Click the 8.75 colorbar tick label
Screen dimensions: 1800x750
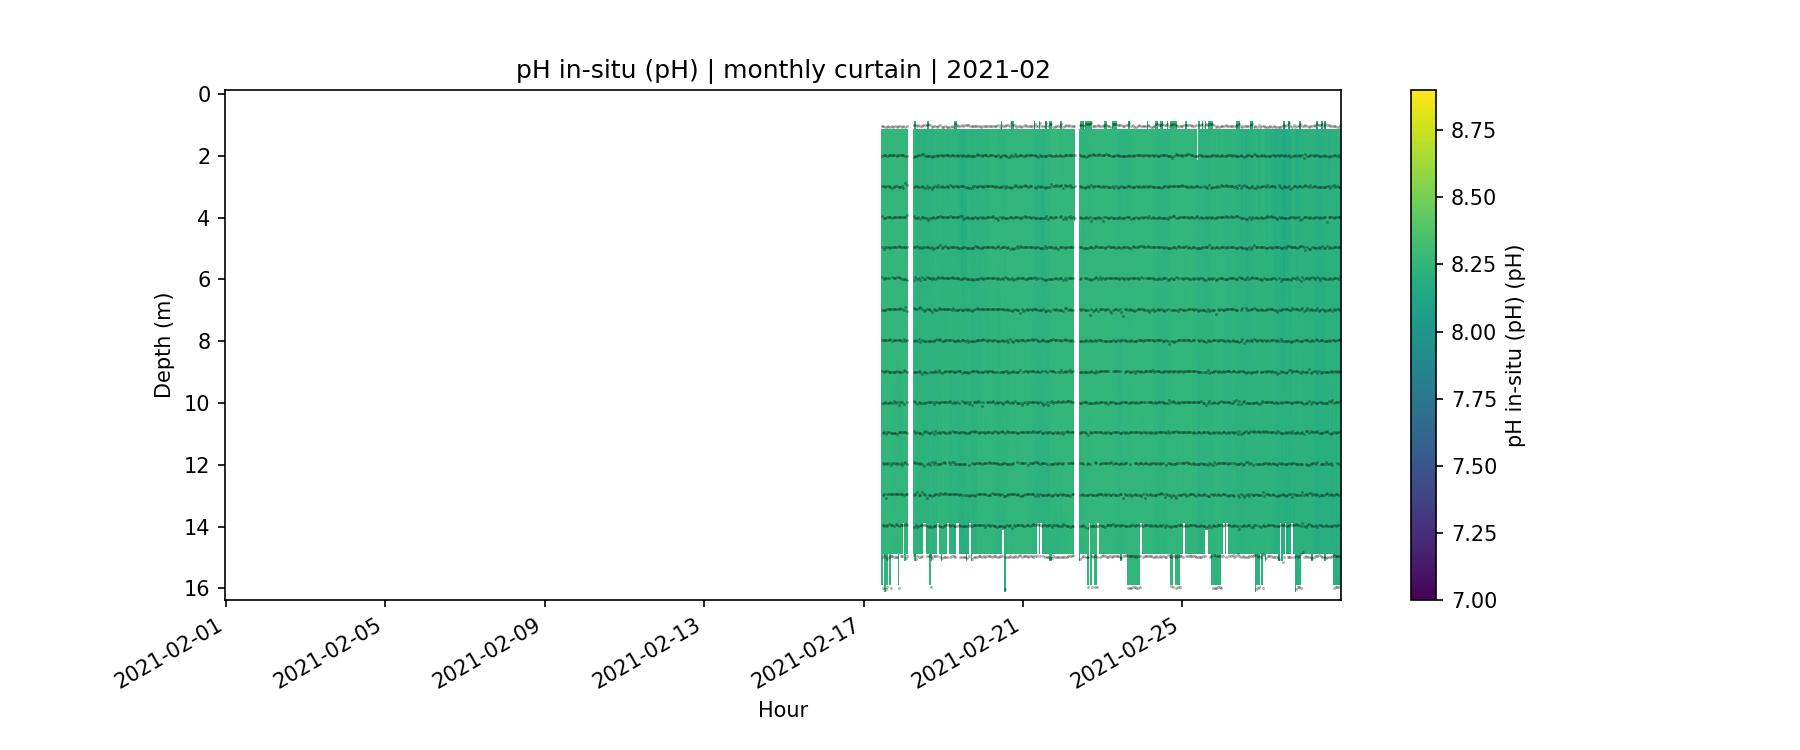(x=1473, y=130)
